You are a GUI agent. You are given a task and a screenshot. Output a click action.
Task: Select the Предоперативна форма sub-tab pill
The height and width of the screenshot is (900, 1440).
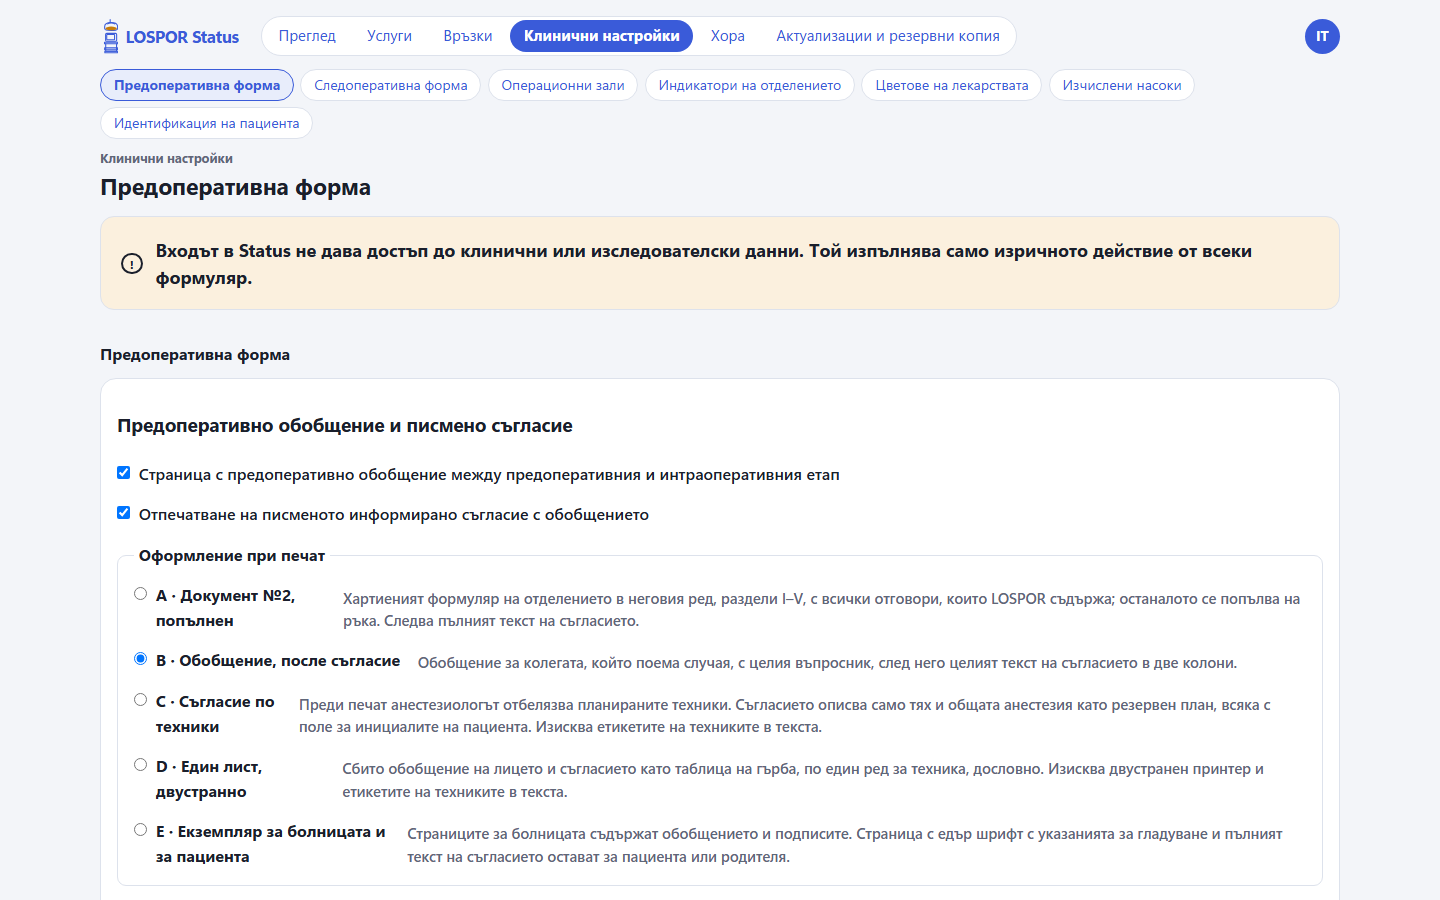197,85
